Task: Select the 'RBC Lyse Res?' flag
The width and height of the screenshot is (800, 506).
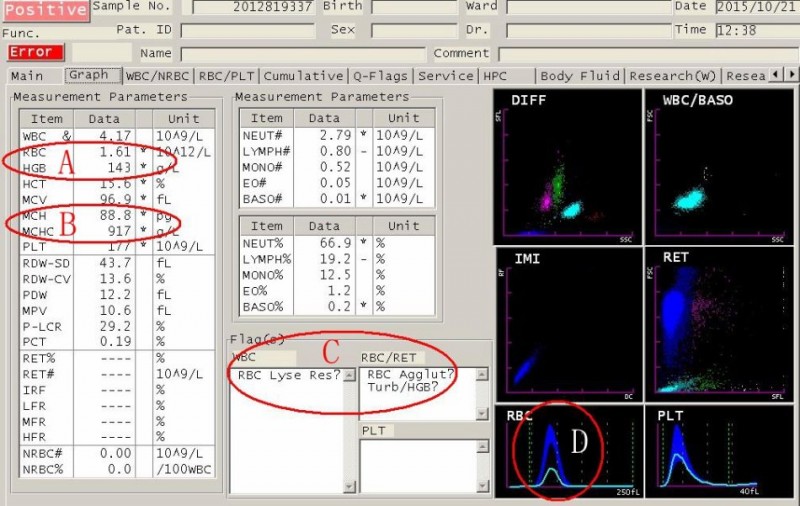Action: pyautogui.click(x=289, y=375)
